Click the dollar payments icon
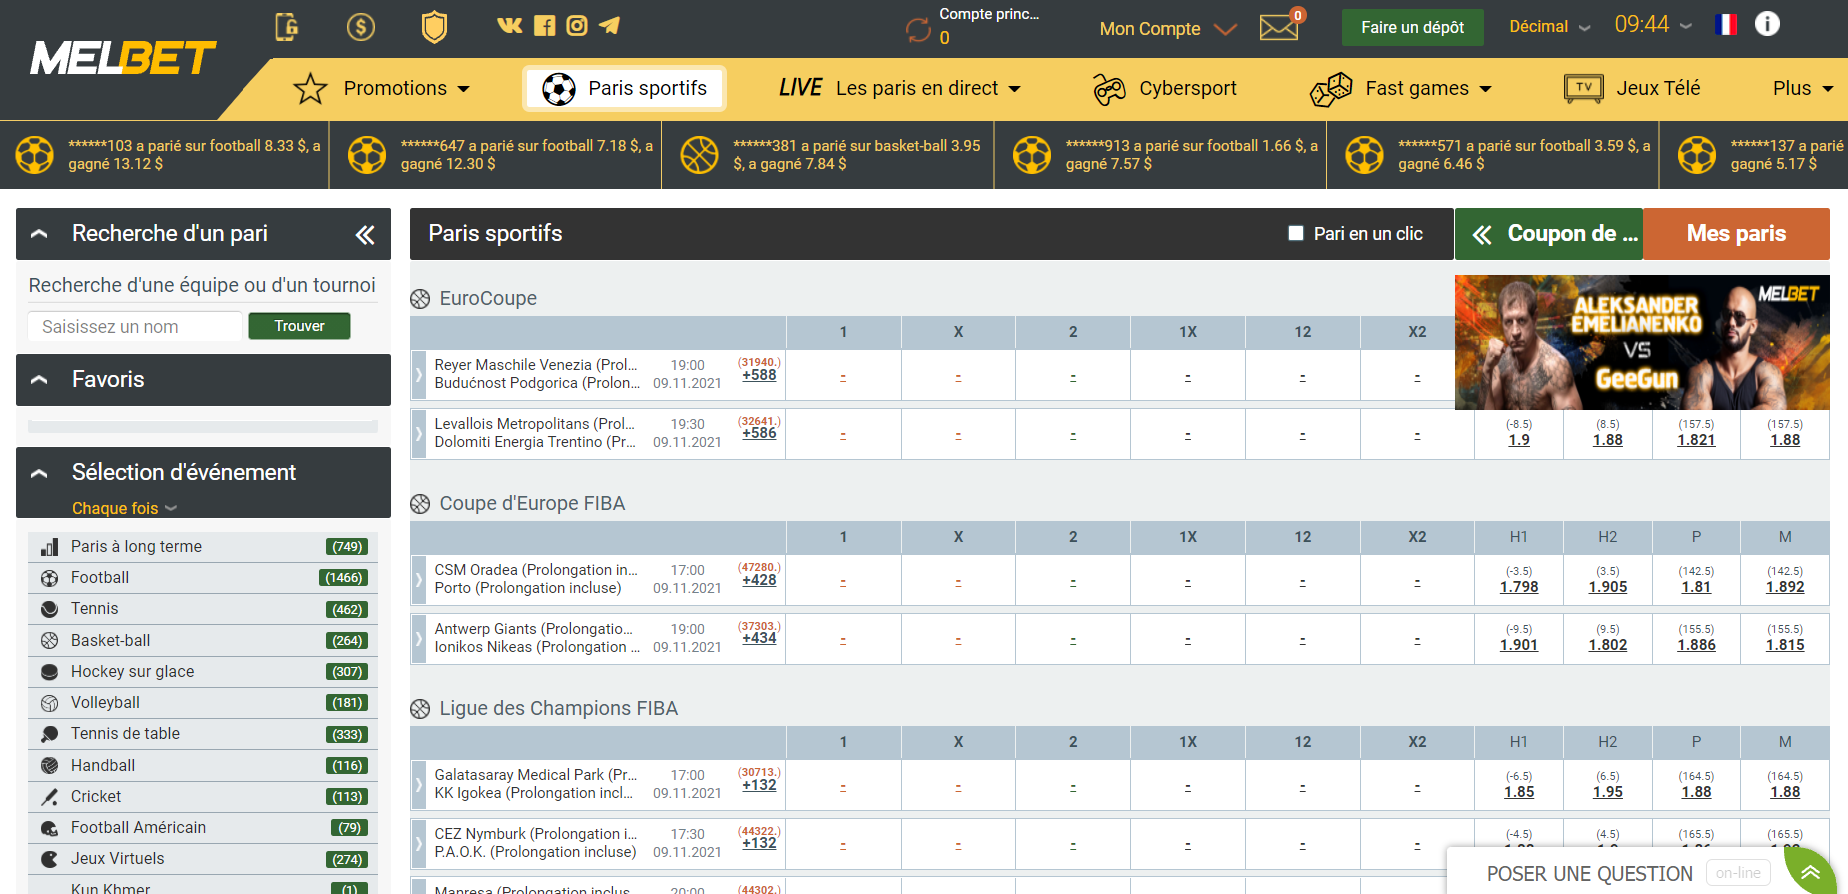The height and width of the screenshot is (894, 1848). 361,26
